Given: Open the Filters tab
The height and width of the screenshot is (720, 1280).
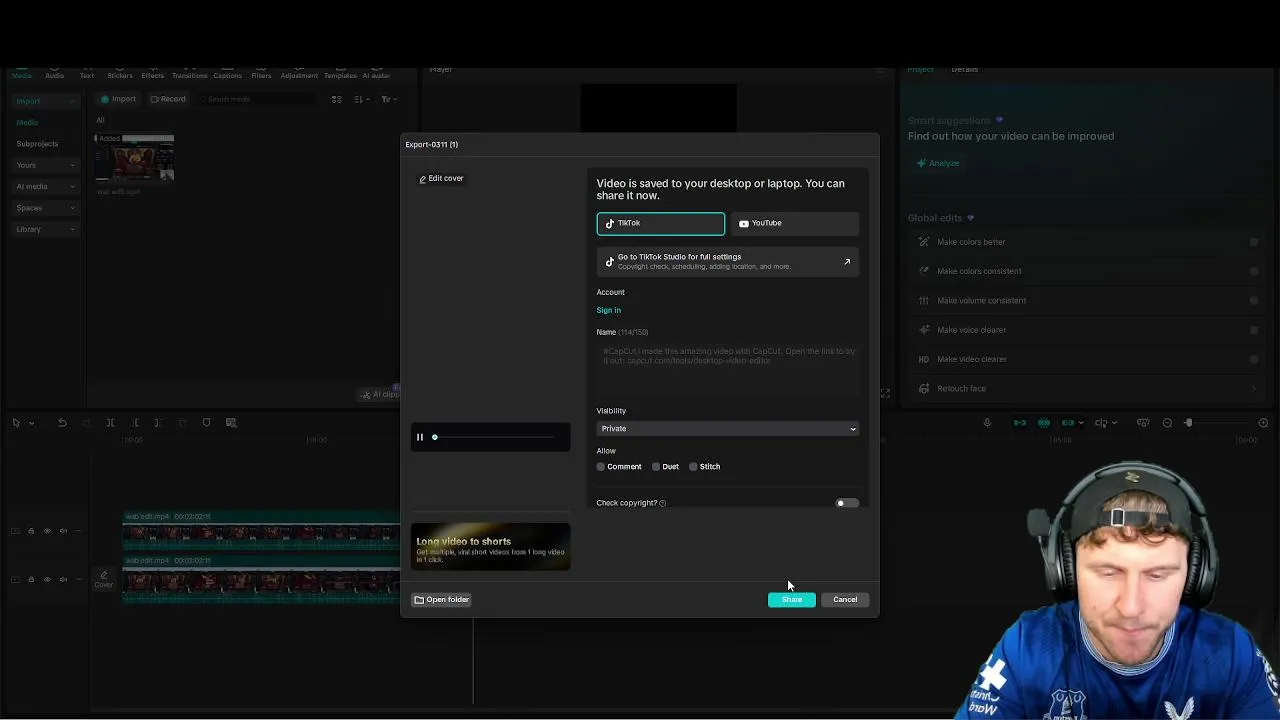Looking at the screenshot, I should coord(261,75).
